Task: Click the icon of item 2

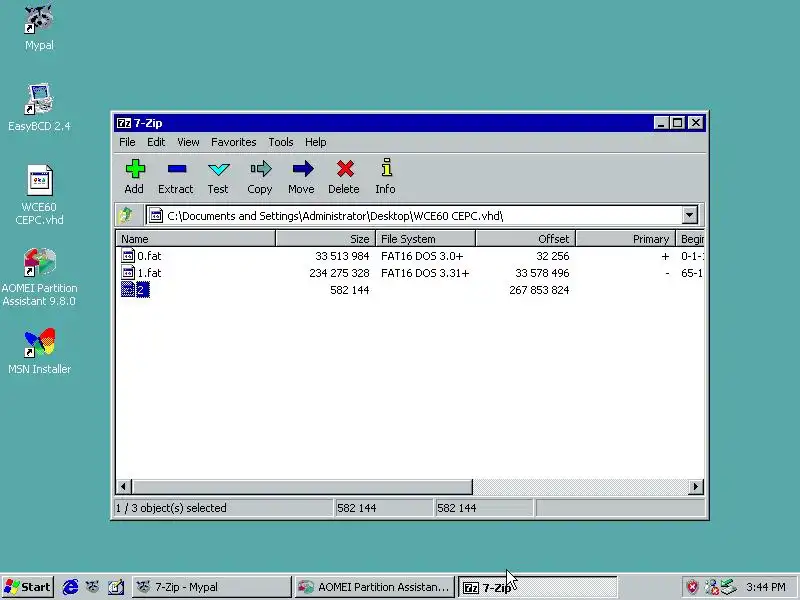Action: click(128, 290)
